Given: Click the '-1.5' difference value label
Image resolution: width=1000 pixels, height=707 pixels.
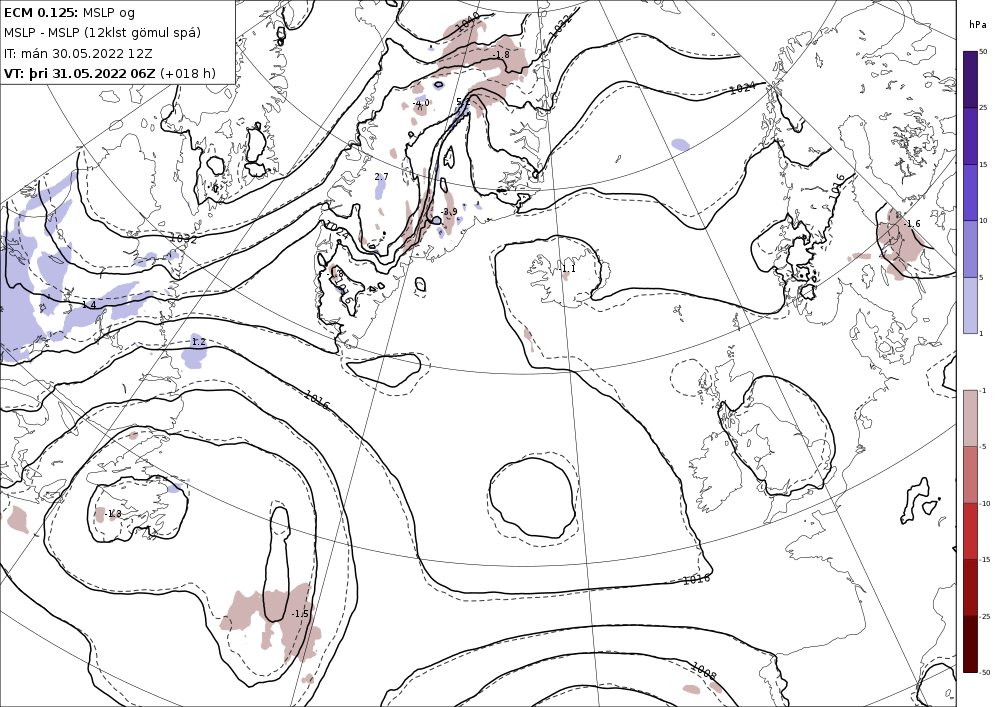Looking at the screenshot, I should pos(300,613).
